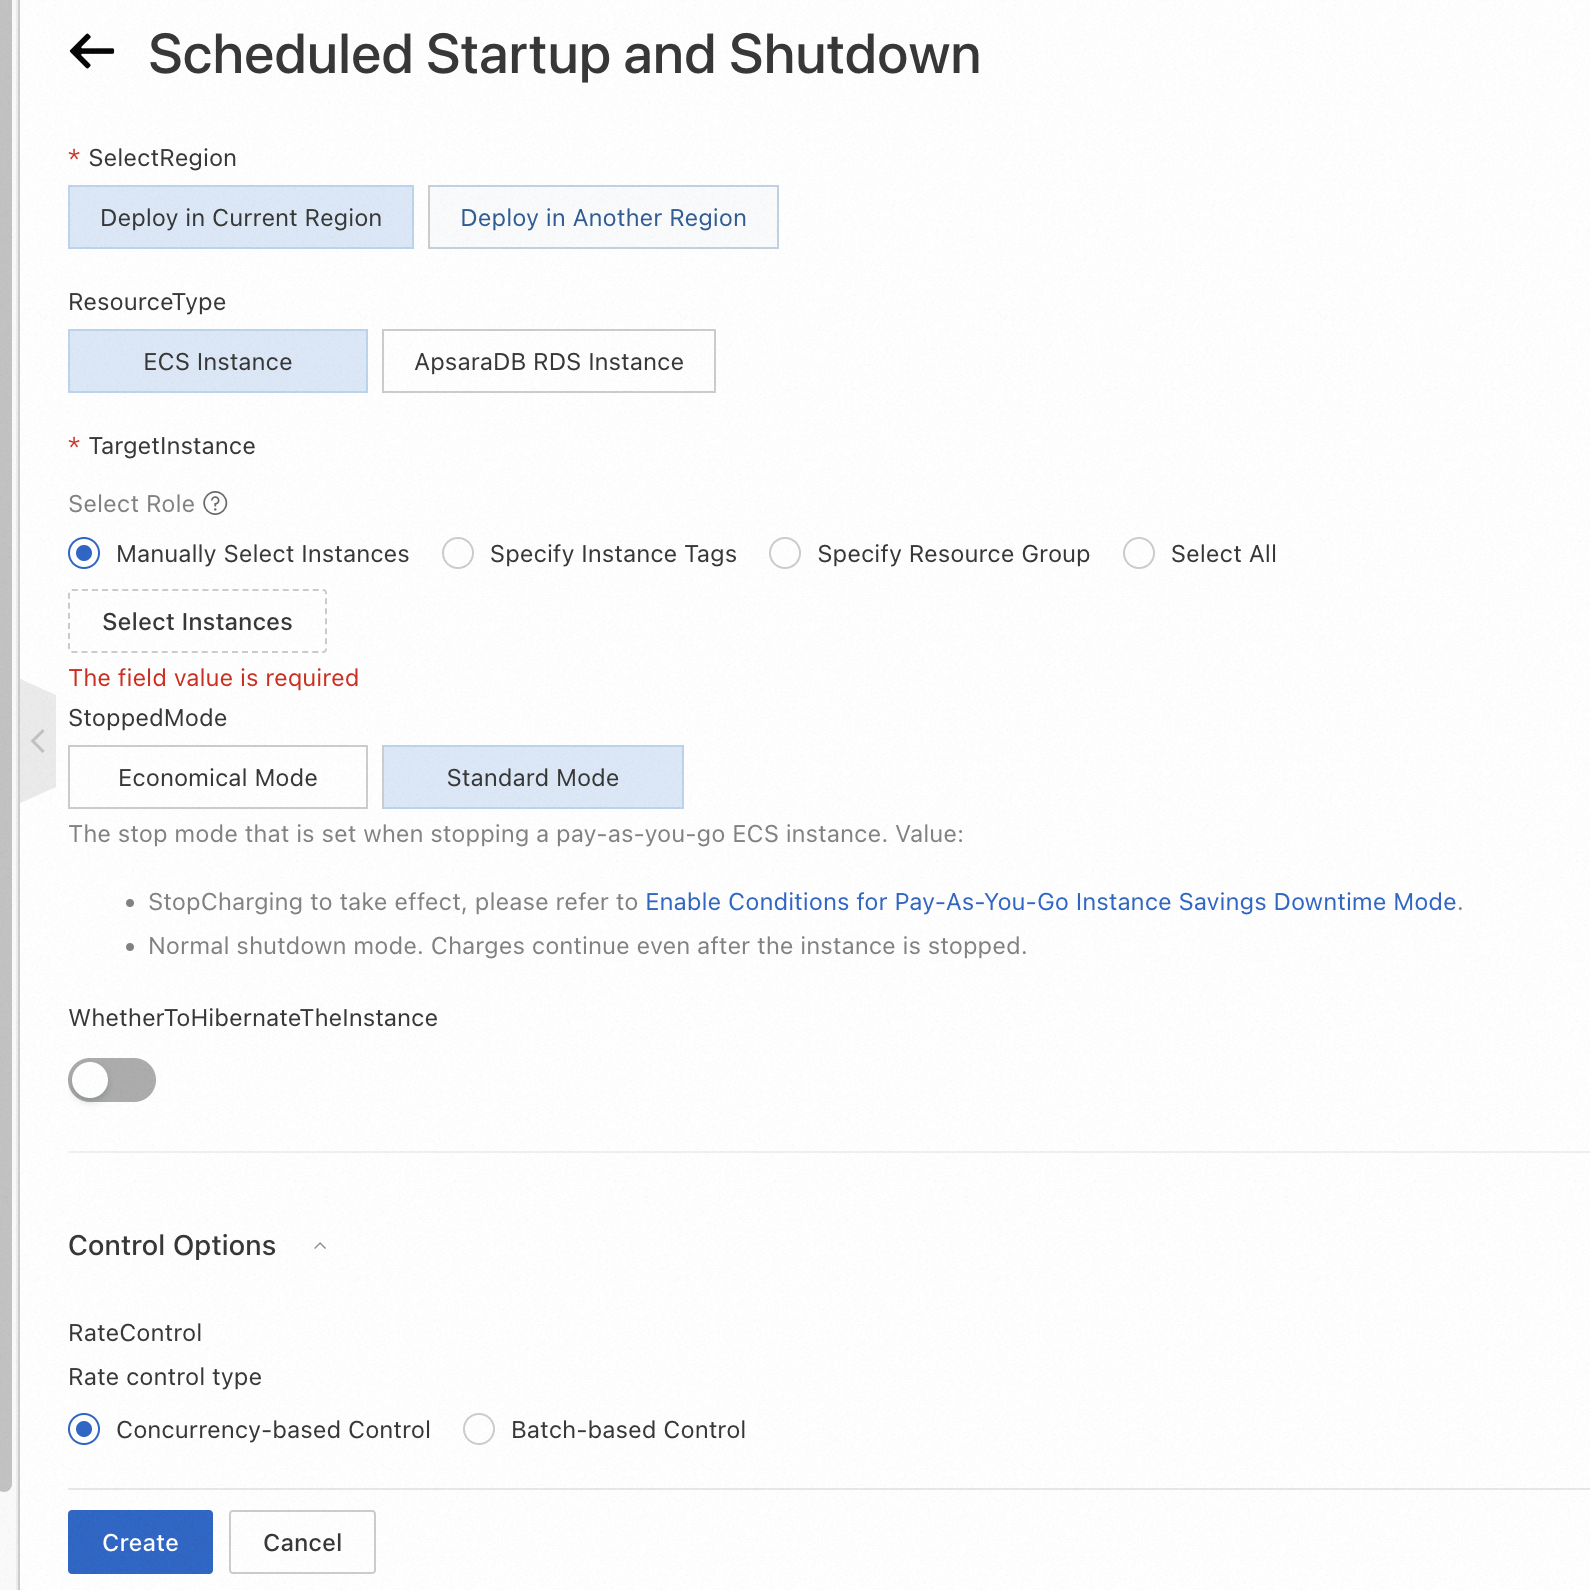
Task: Choose ECS Instance resource type
Action: point(218,361)
